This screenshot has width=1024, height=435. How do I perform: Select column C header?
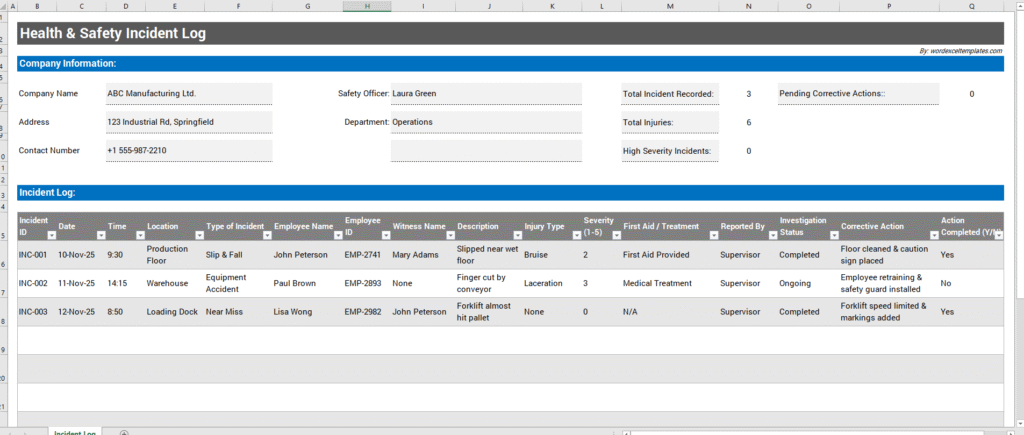(81, 6)
